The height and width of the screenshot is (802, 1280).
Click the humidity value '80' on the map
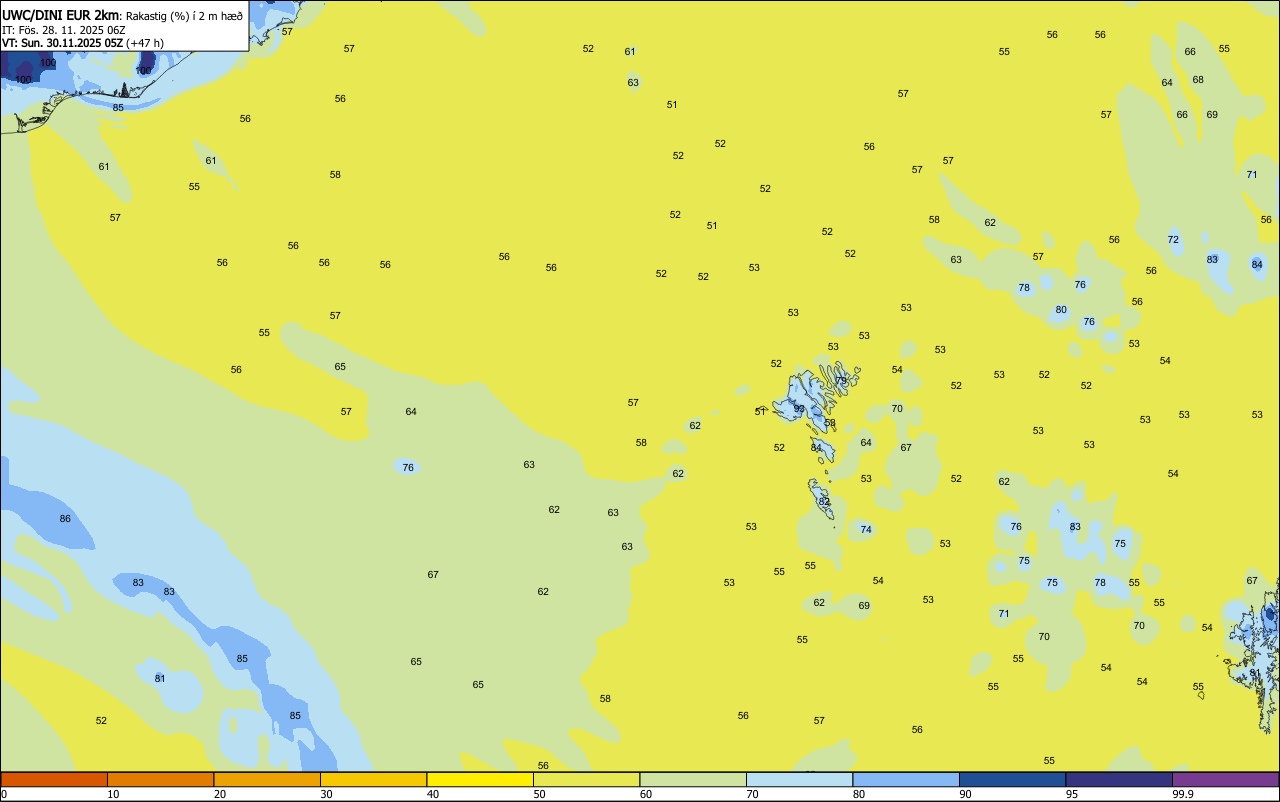[x=1061, y=310]
